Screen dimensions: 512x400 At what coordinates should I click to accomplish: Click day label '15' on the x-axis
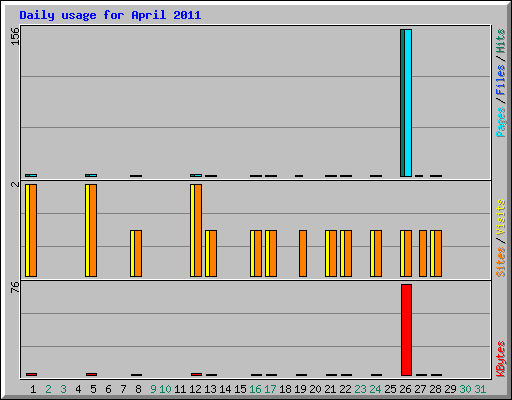(240, 389)
